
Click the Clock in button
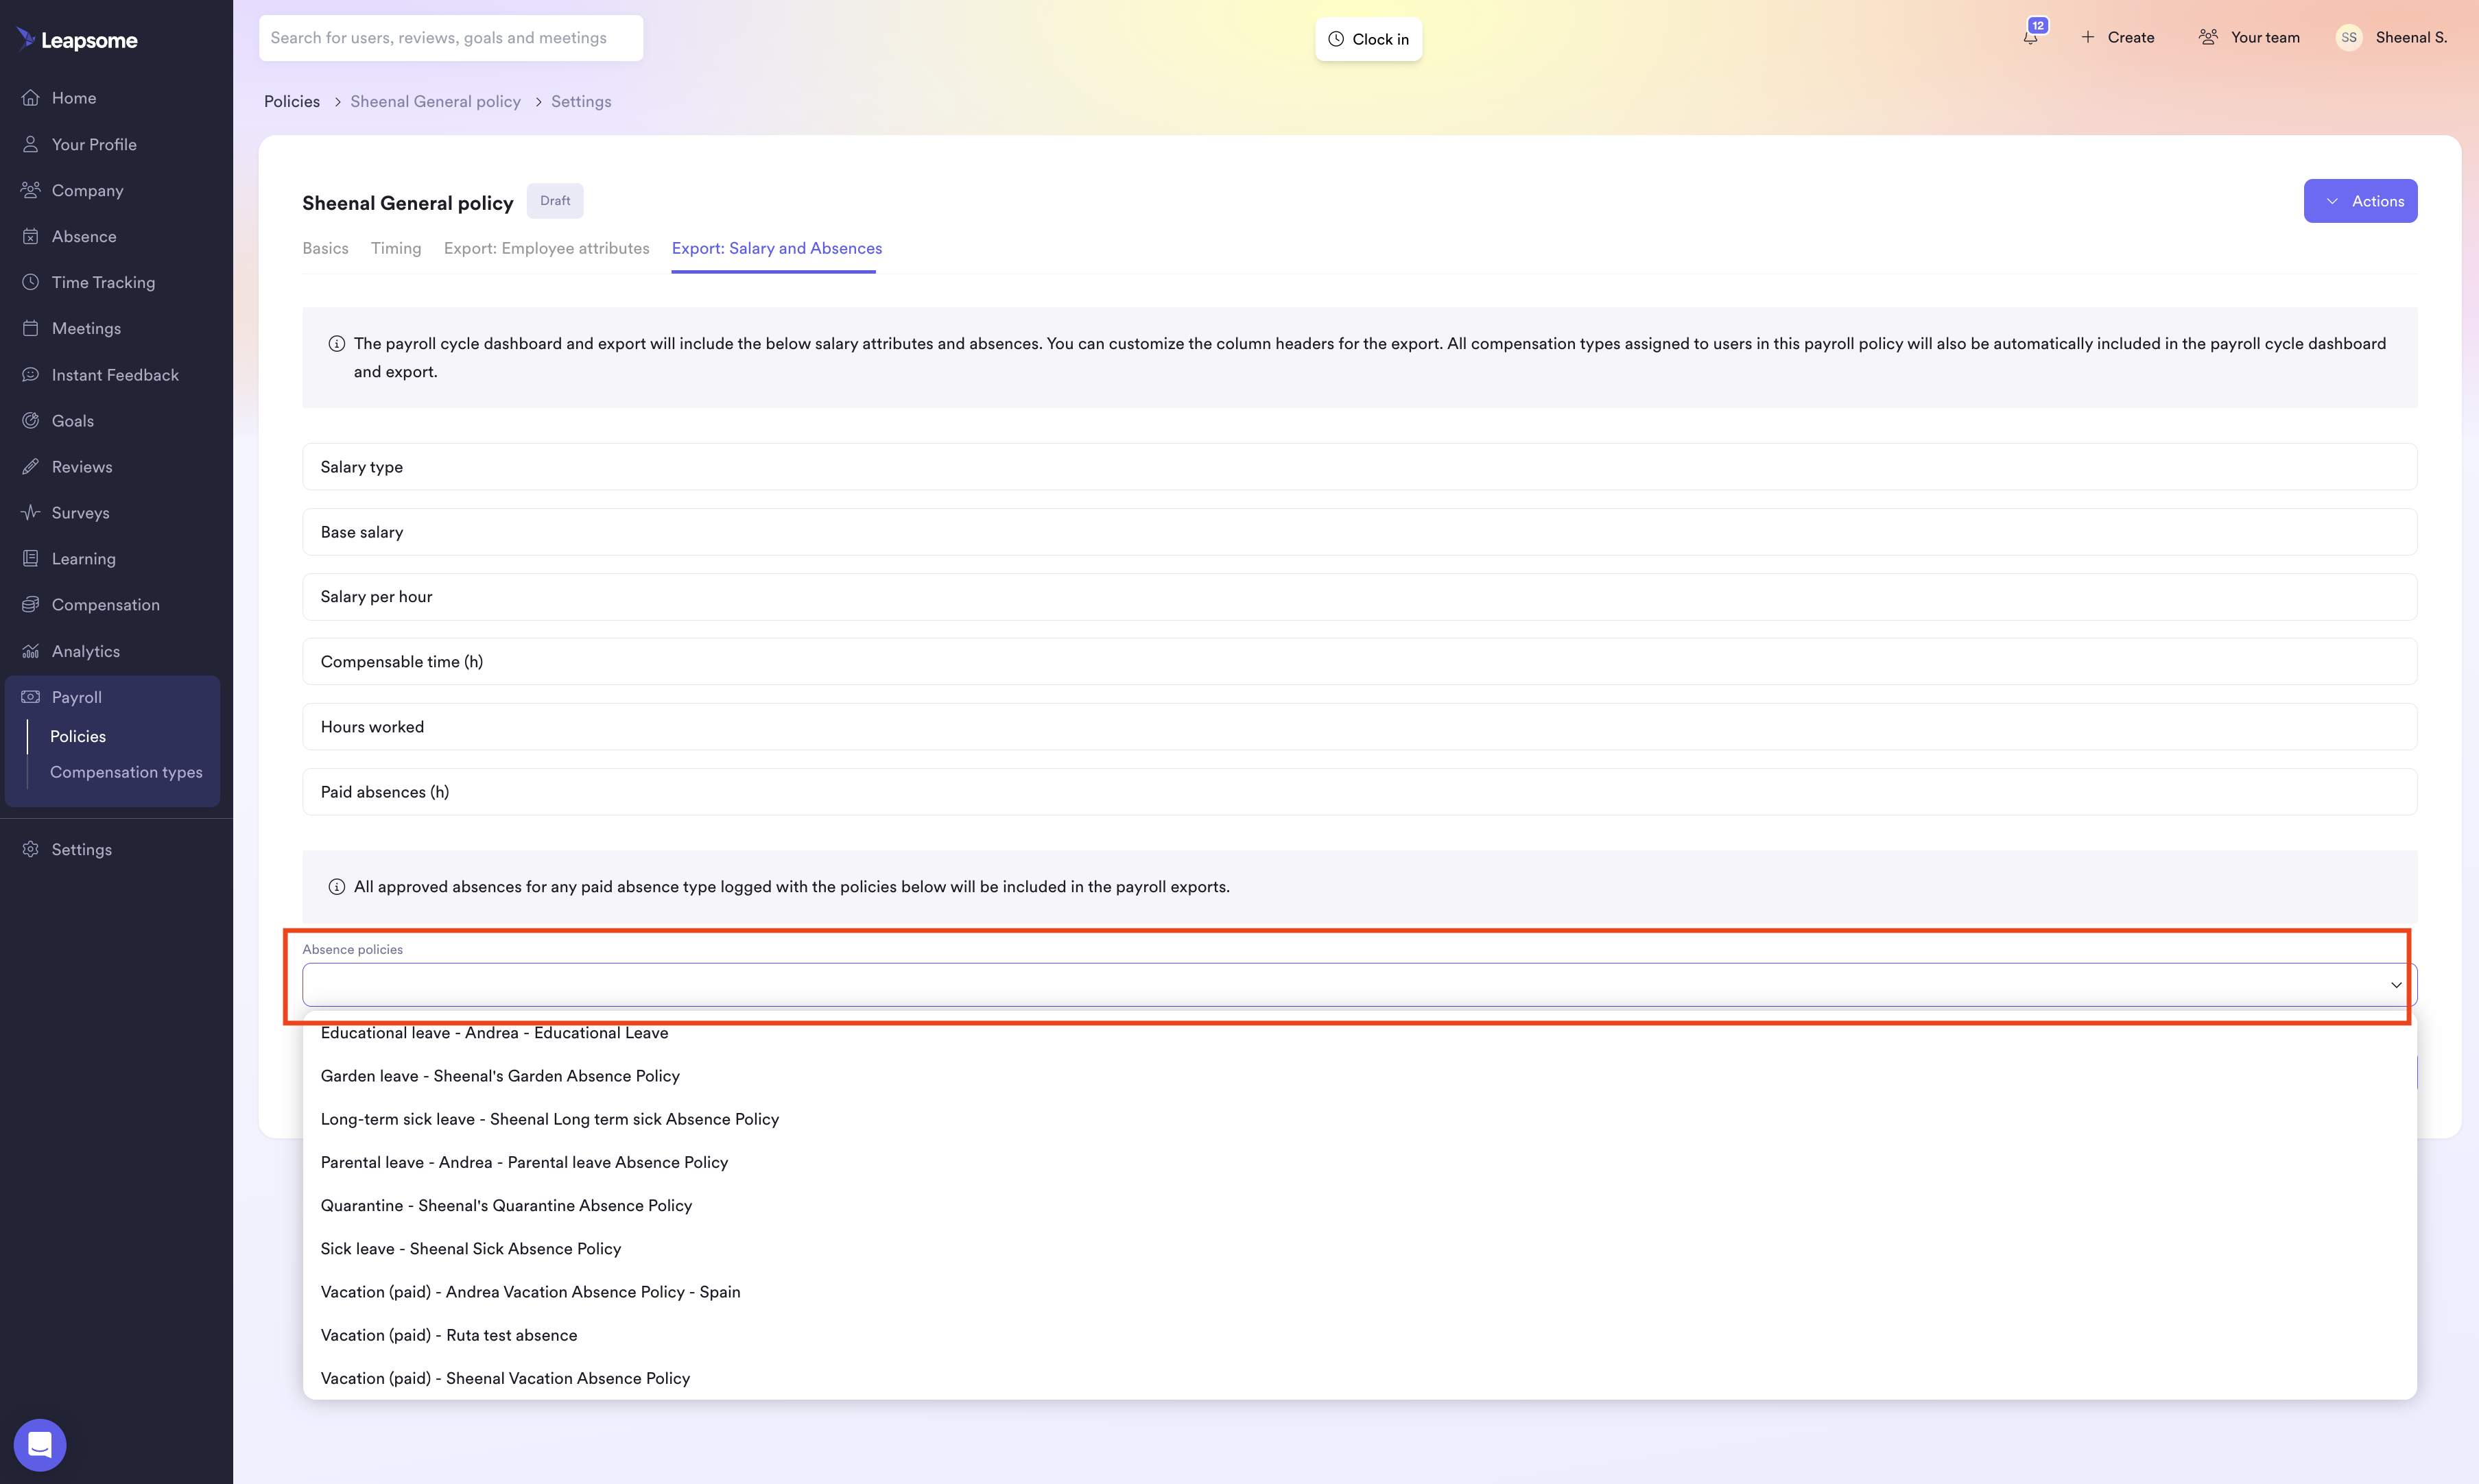(1368, 39)
